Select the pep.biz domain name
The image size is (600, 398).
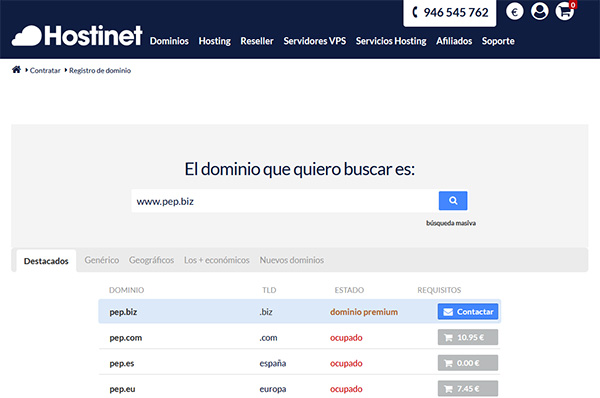[x=123, y=312]
